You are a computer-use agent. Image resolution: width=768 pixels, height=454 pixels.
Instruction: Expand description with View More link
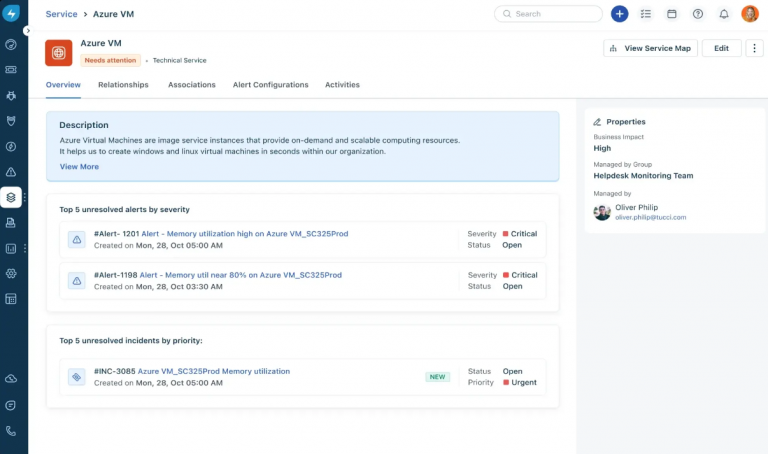click(x=79, y=167)
